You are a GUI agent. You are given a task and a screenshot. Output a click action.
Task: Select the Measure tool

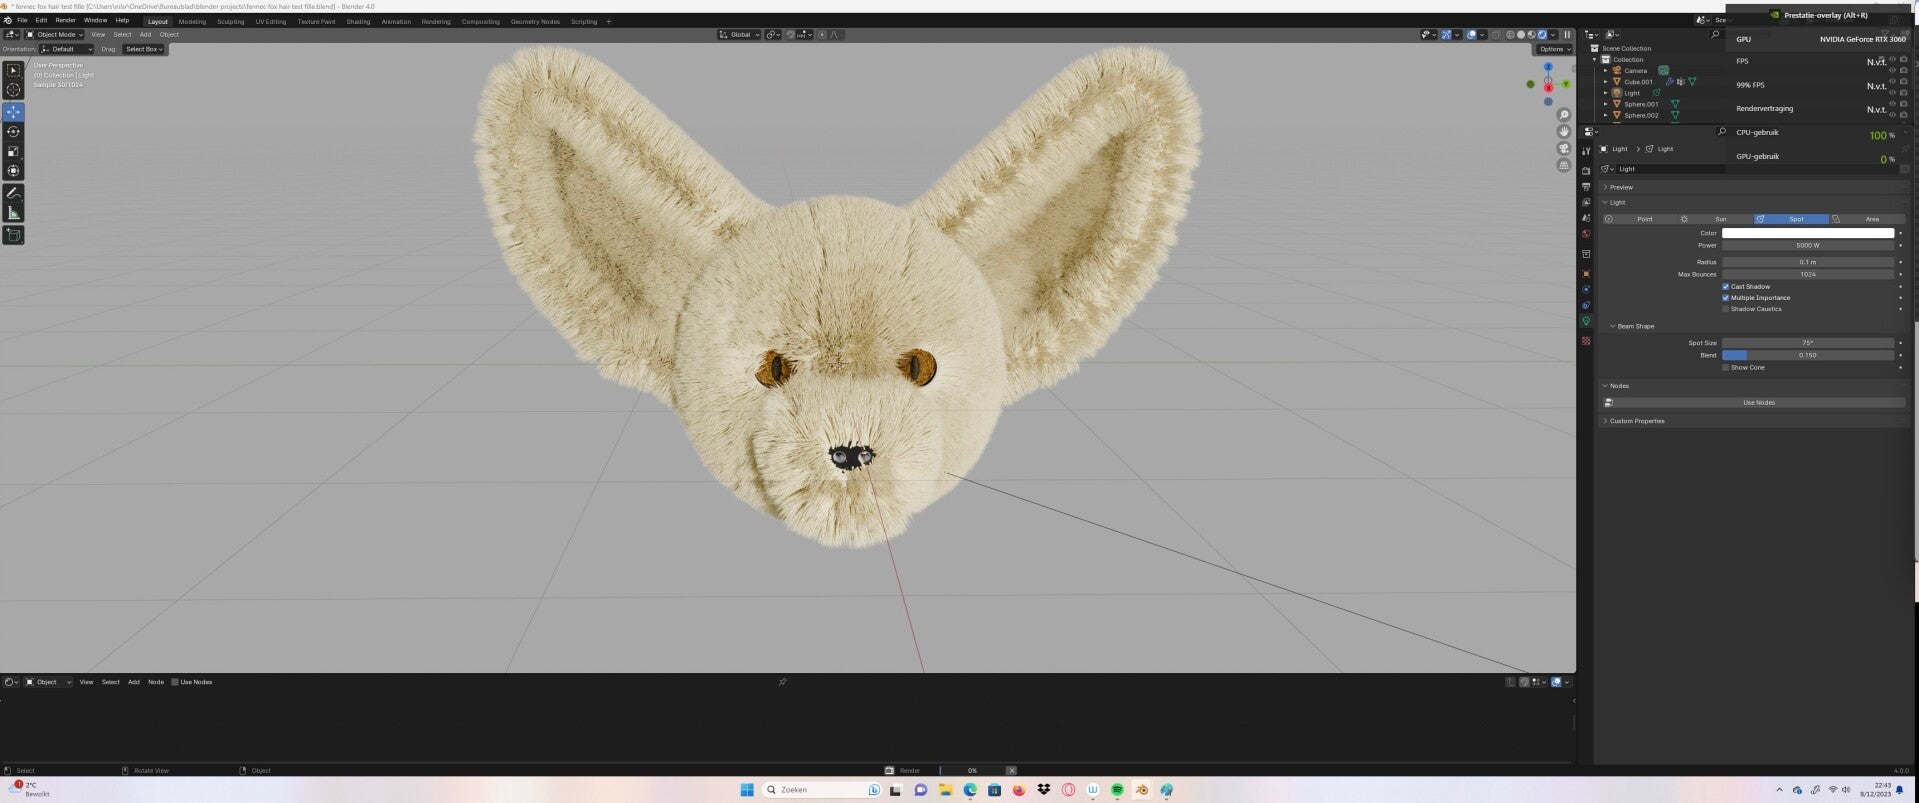pos(13,213)
